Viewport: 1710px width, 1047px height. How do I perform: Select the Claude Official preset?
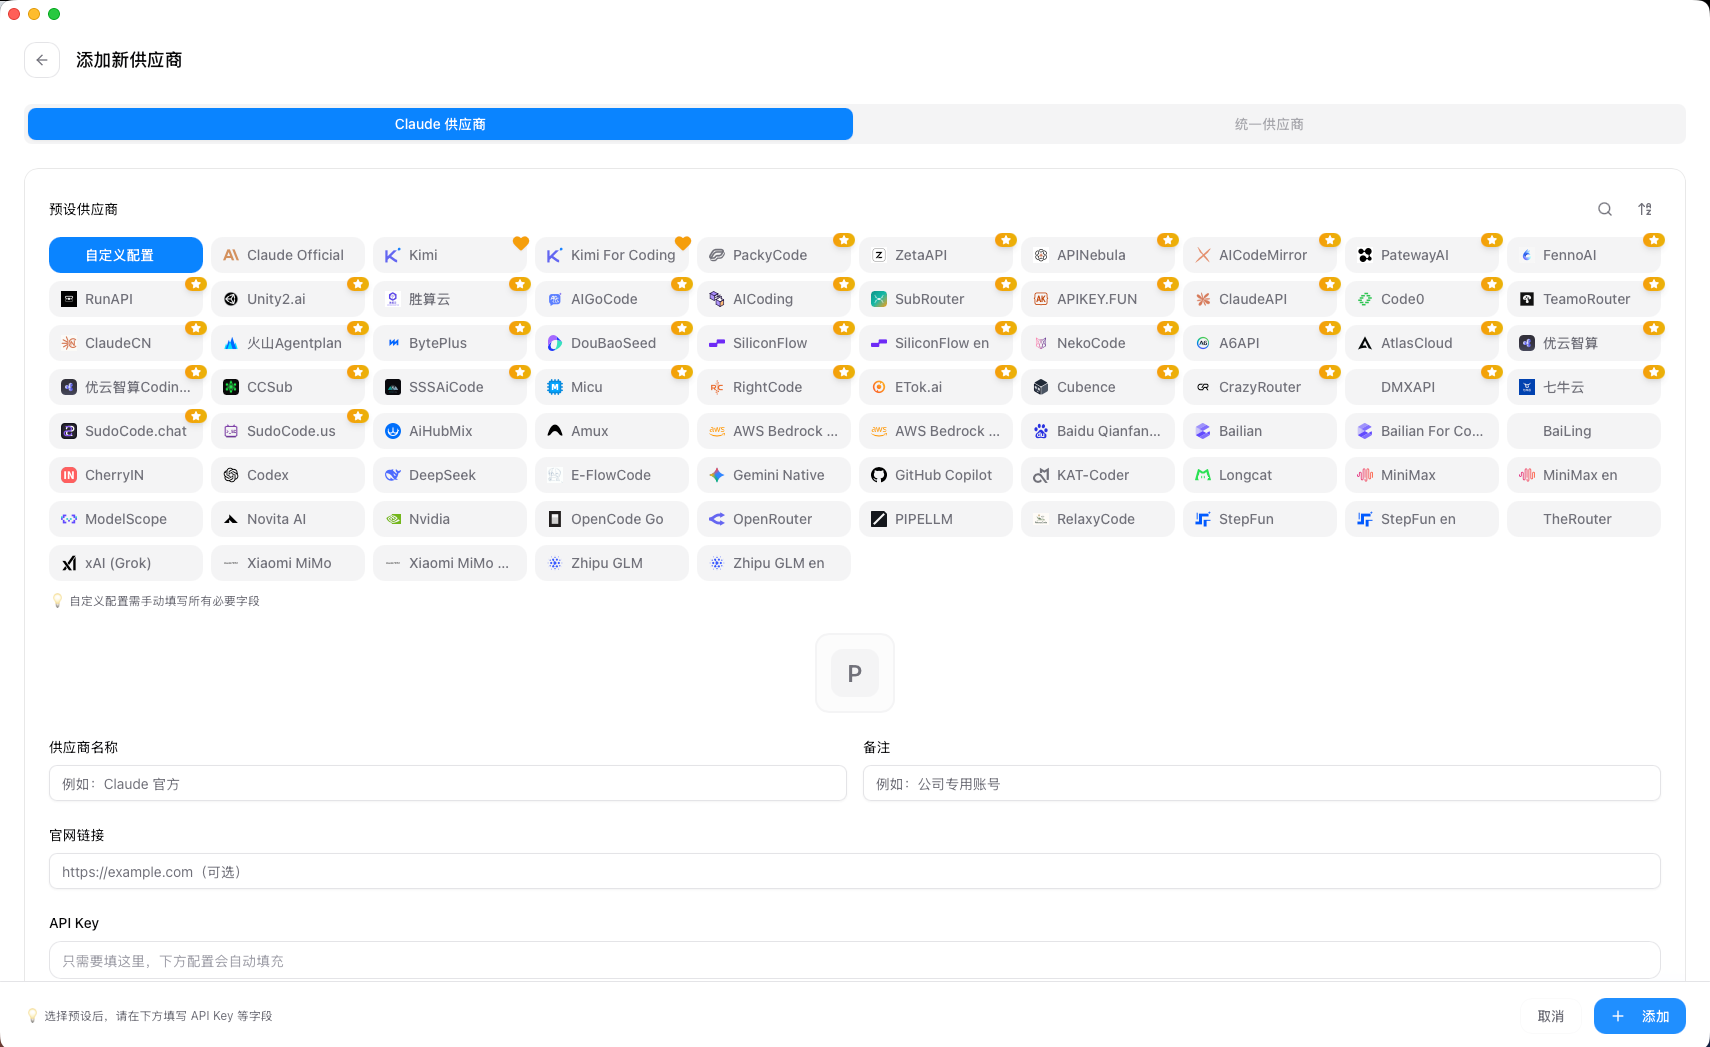[x=288, y=255]
